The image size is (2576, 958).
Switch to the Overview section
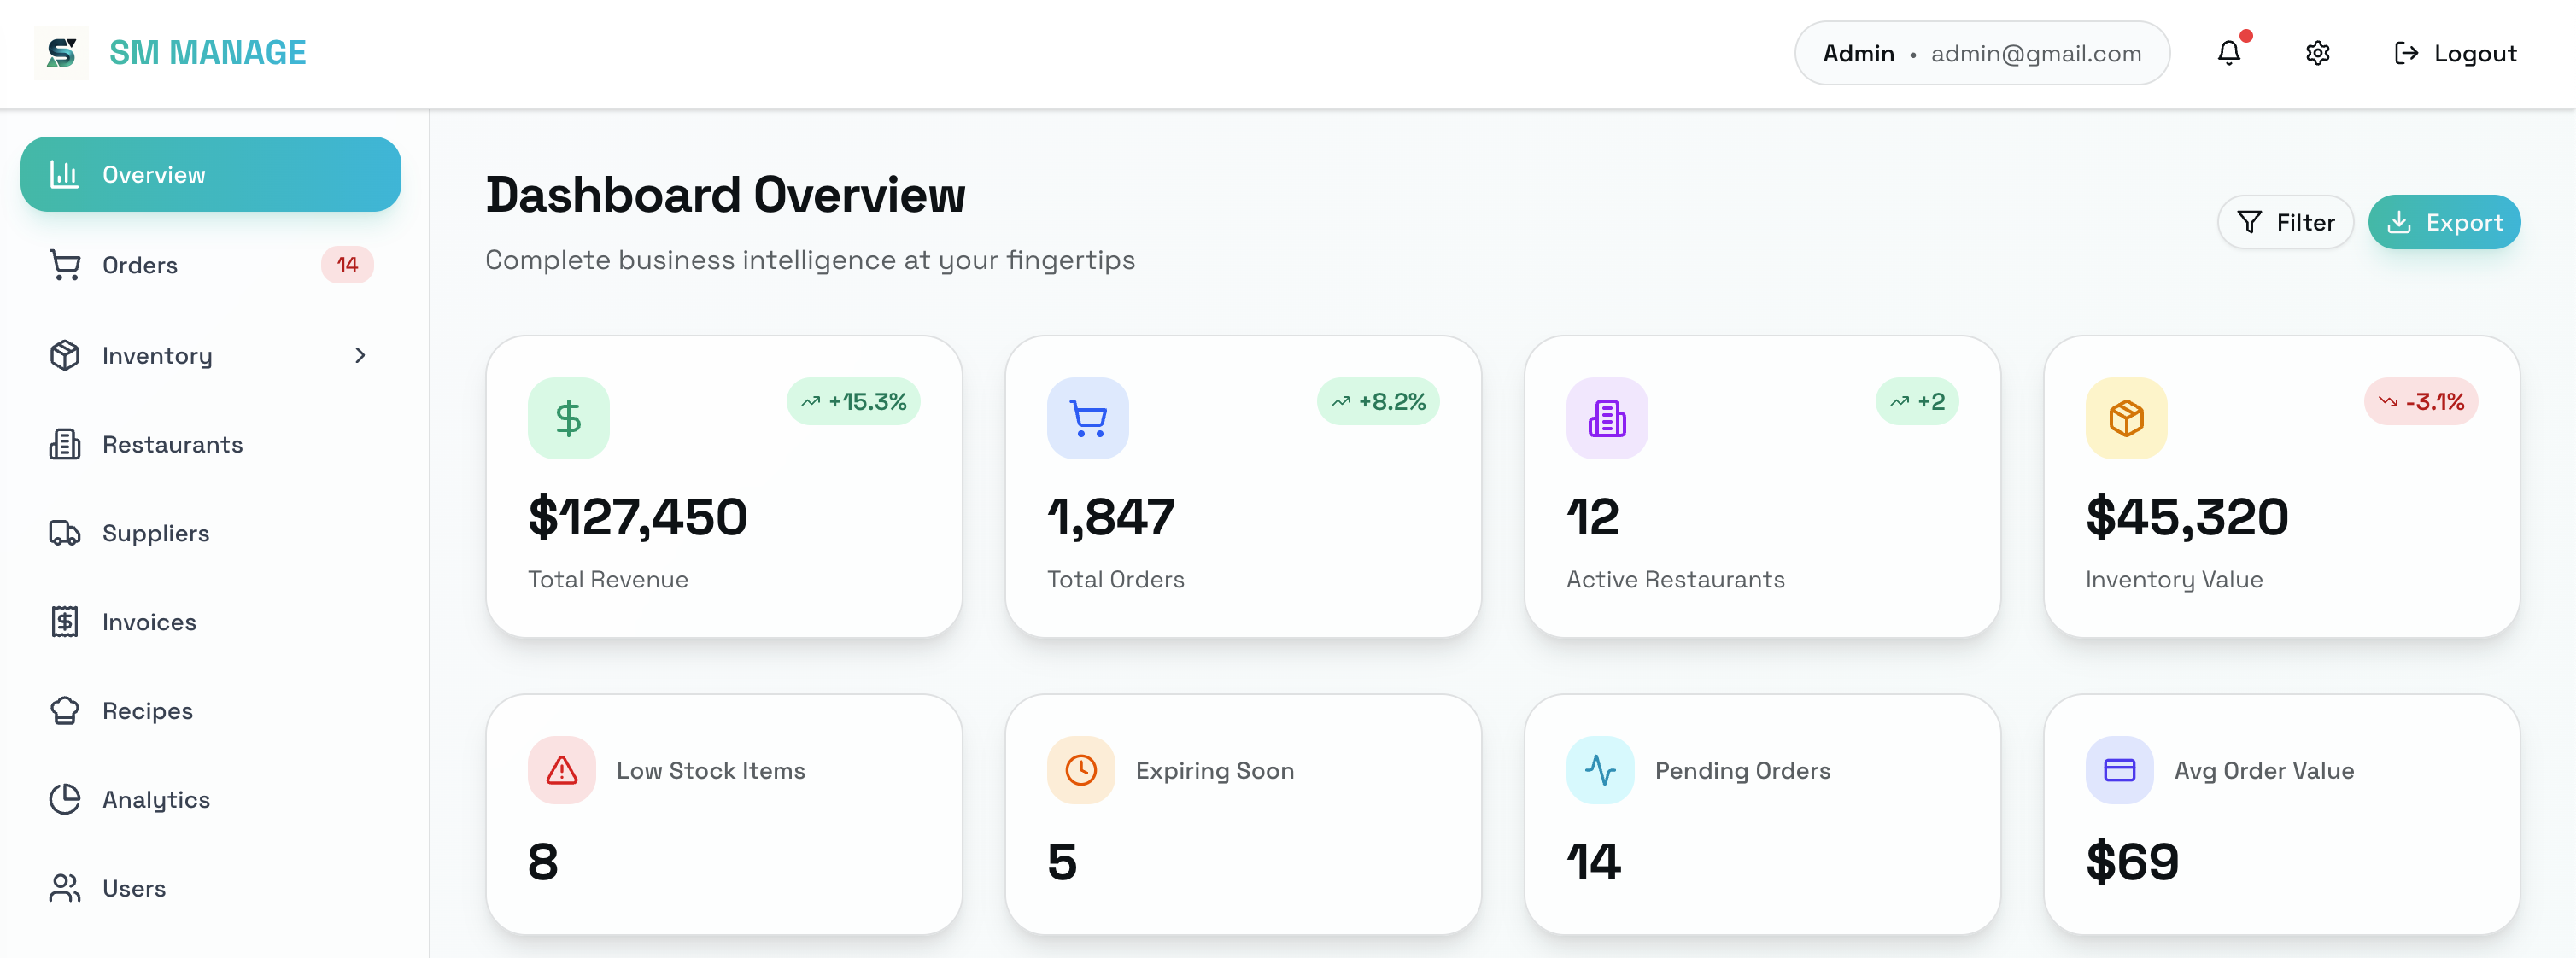(x=153, y=174)
